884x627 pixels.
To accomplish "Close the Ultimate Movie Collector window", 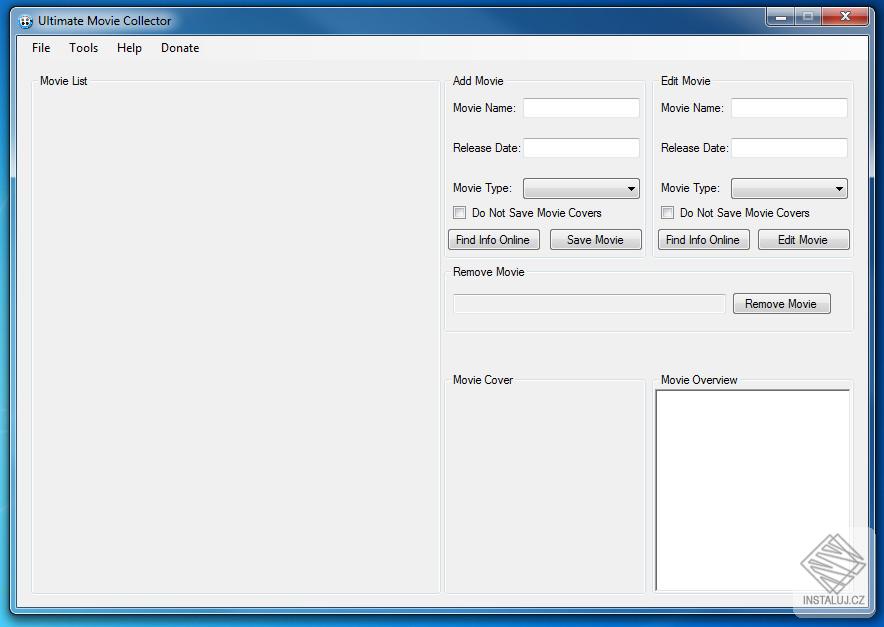I will pos(845,17).
